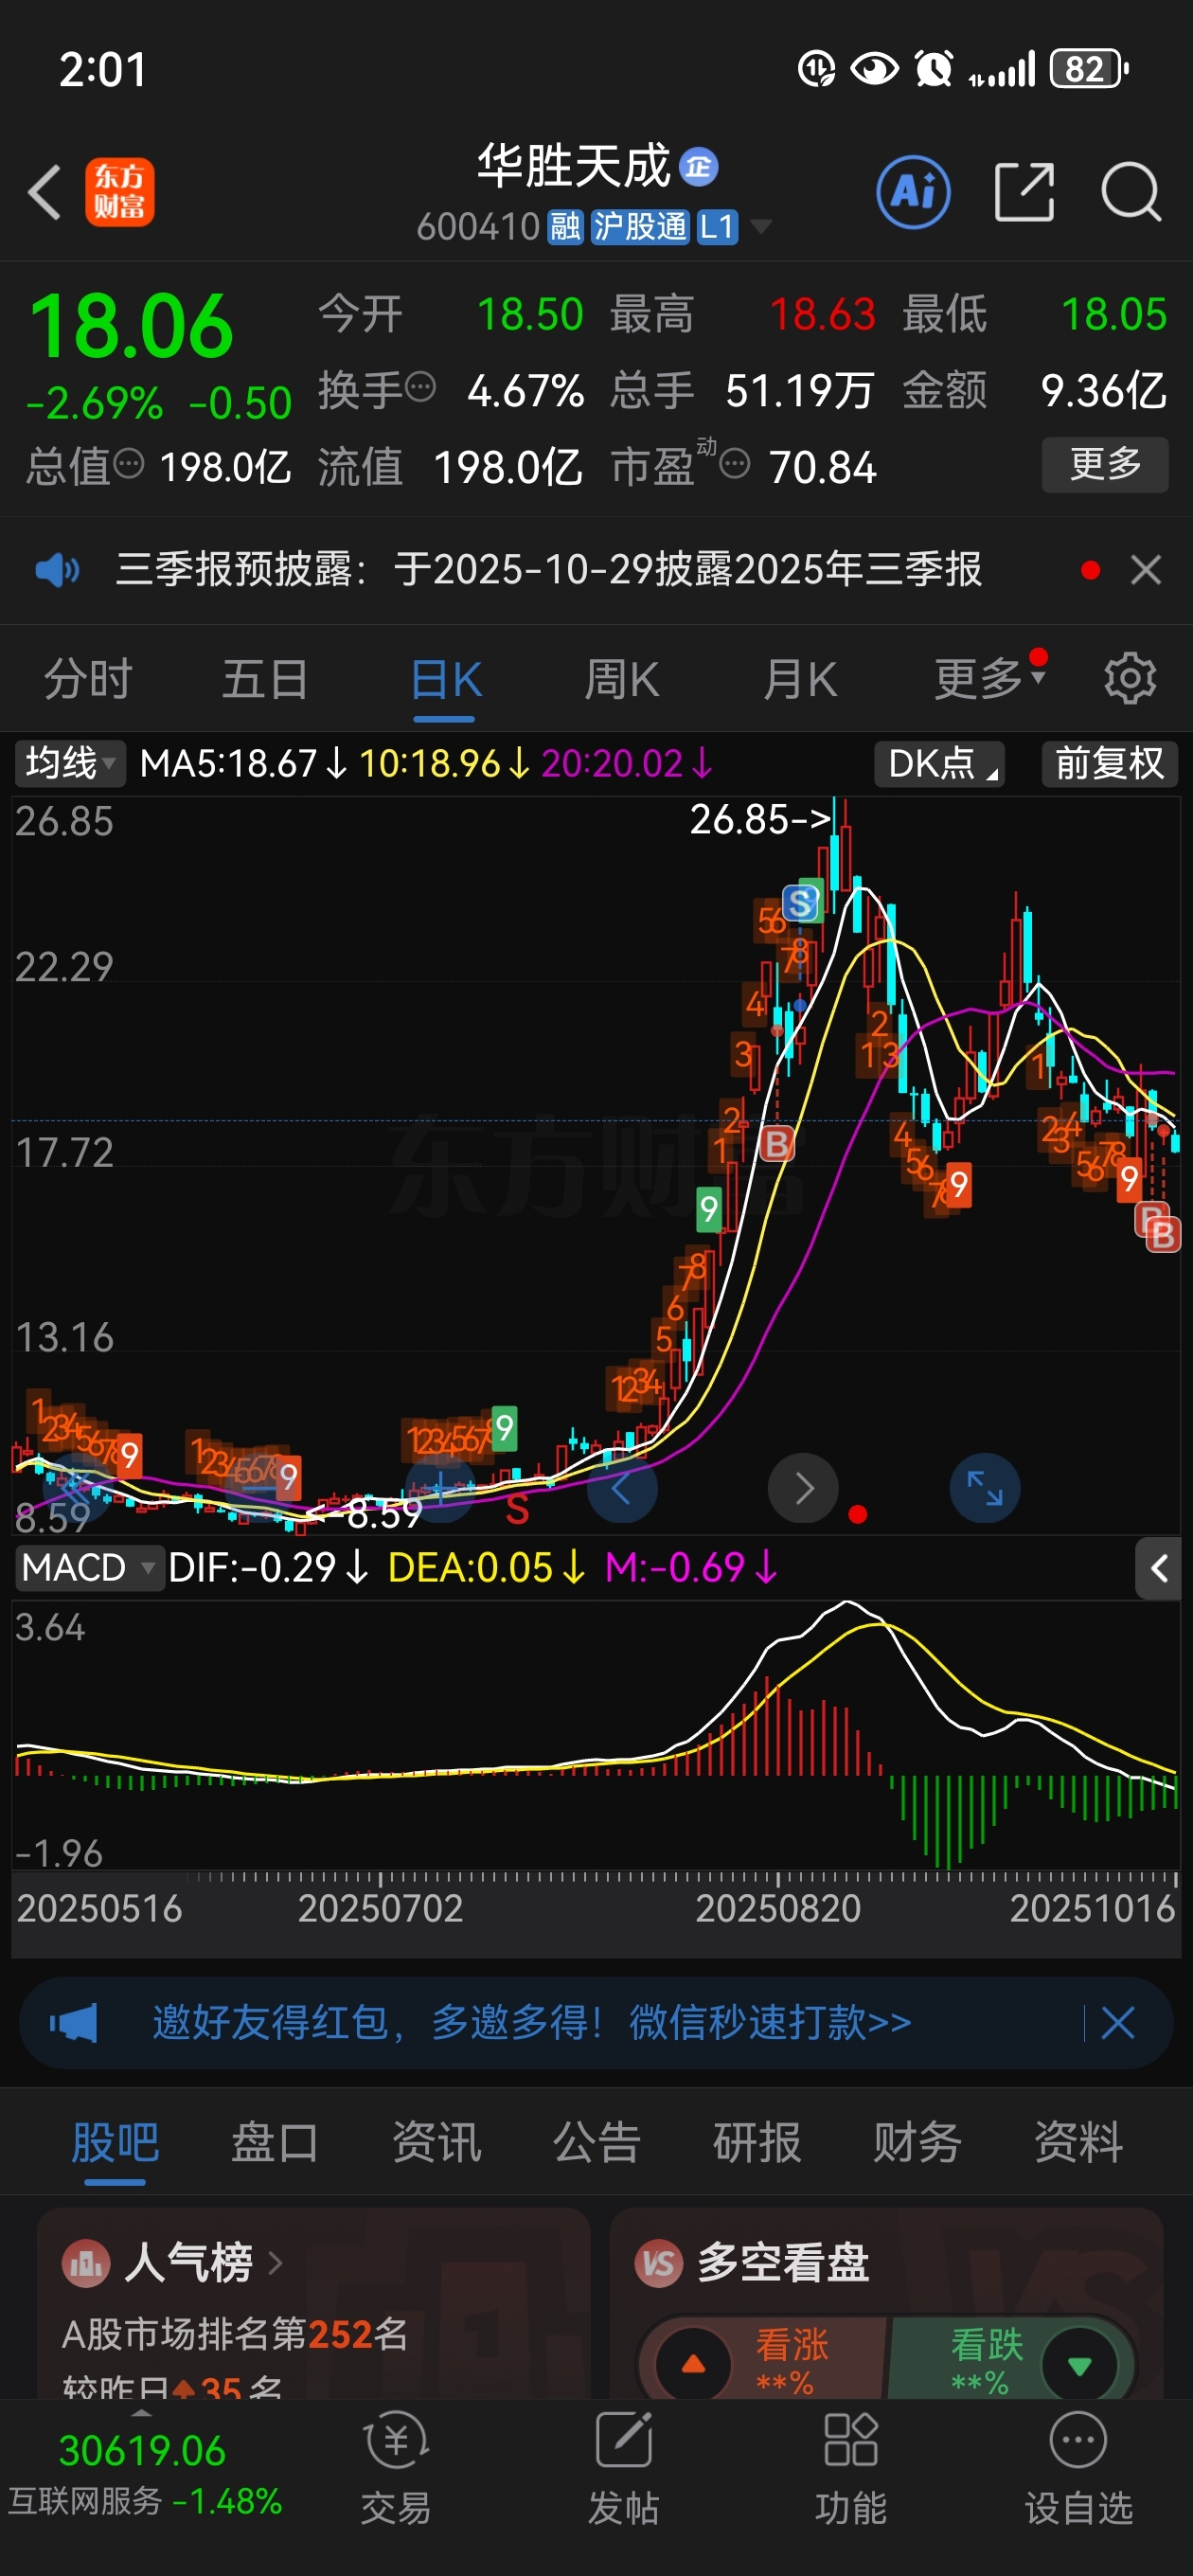1193x2576 pixels.
Task: Switch to the 月K tab
Action: [x=800, y=680]
